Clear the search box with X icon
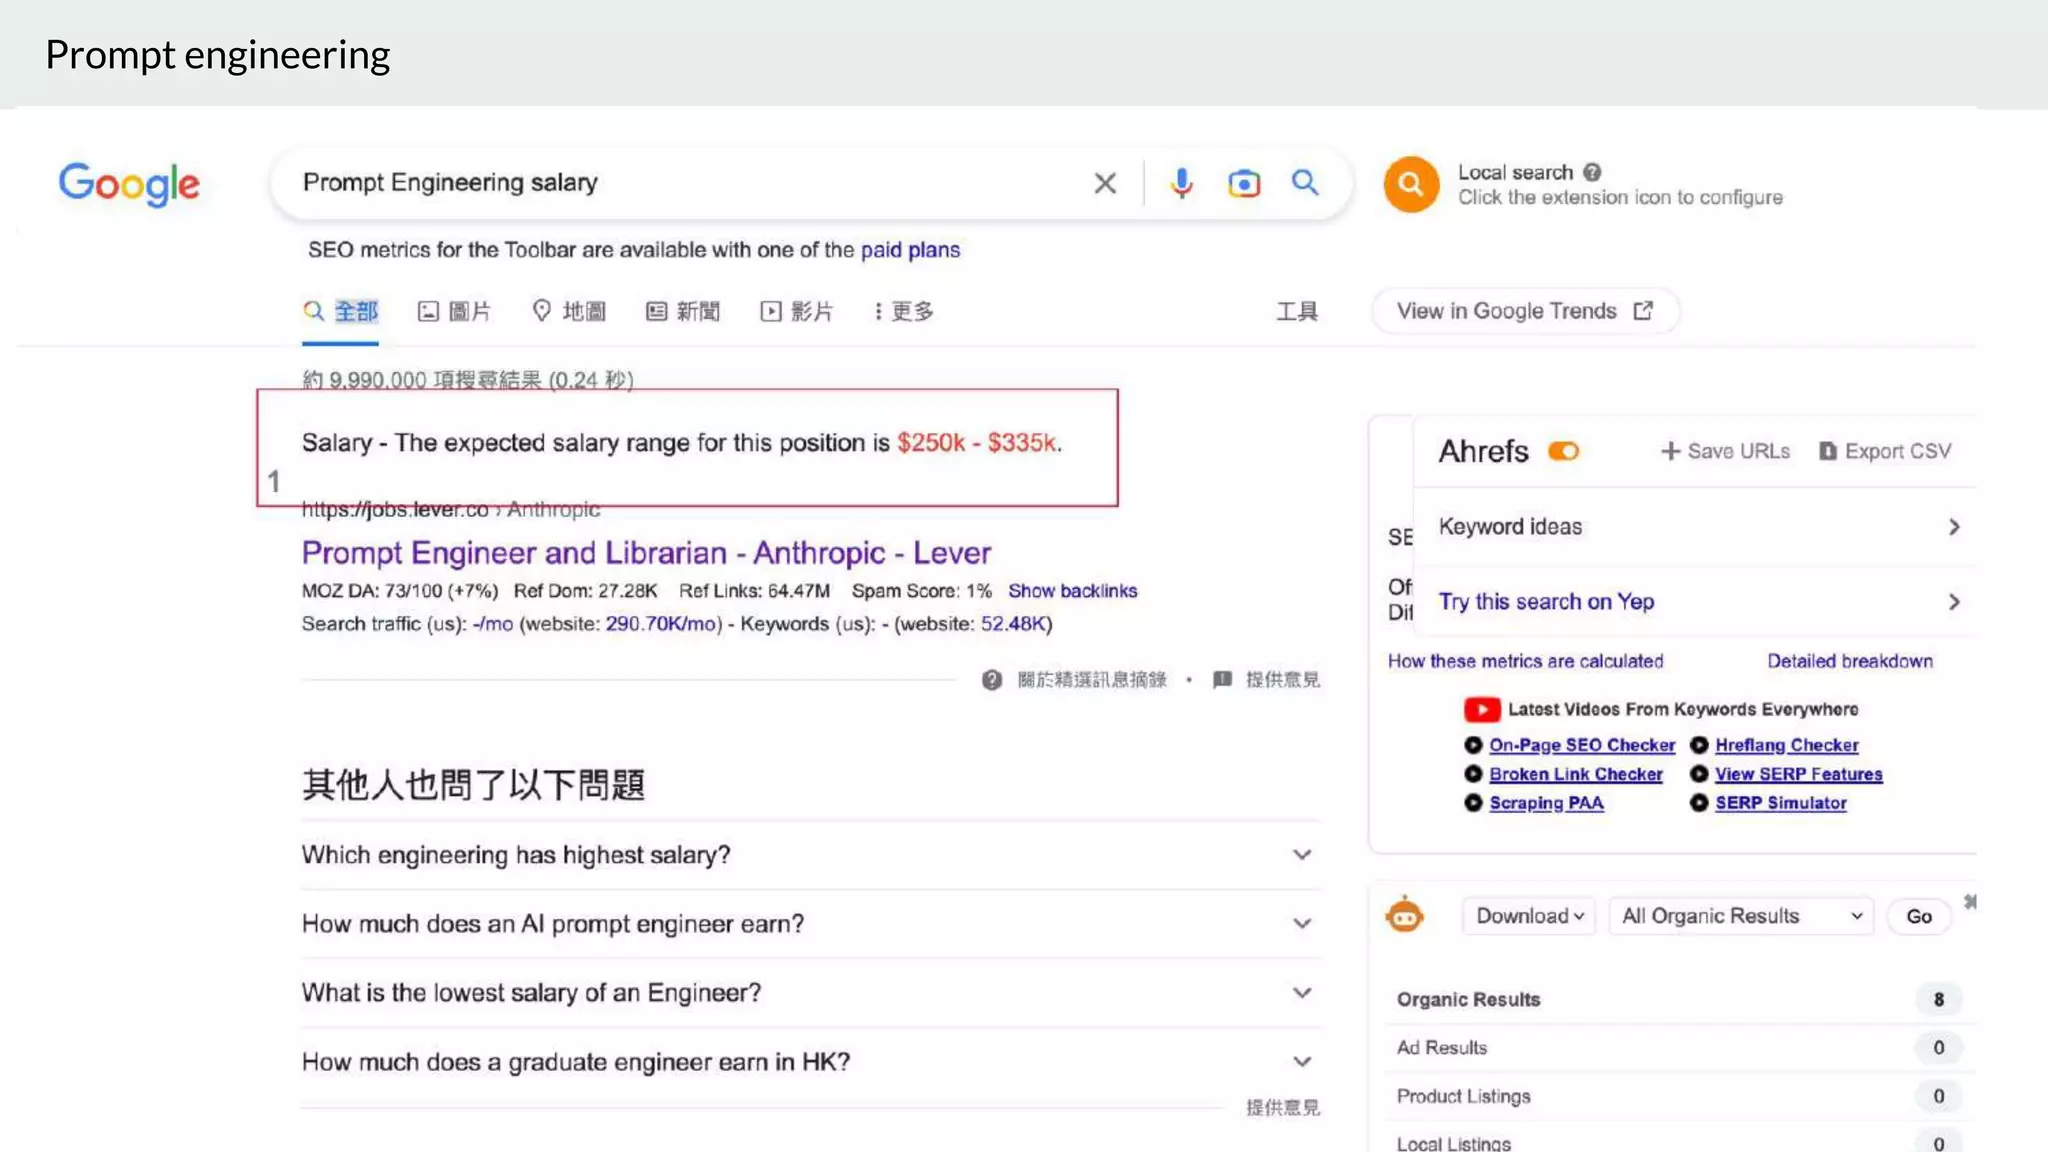Screen dimensions: 2048x1152 coord(1104,183)
